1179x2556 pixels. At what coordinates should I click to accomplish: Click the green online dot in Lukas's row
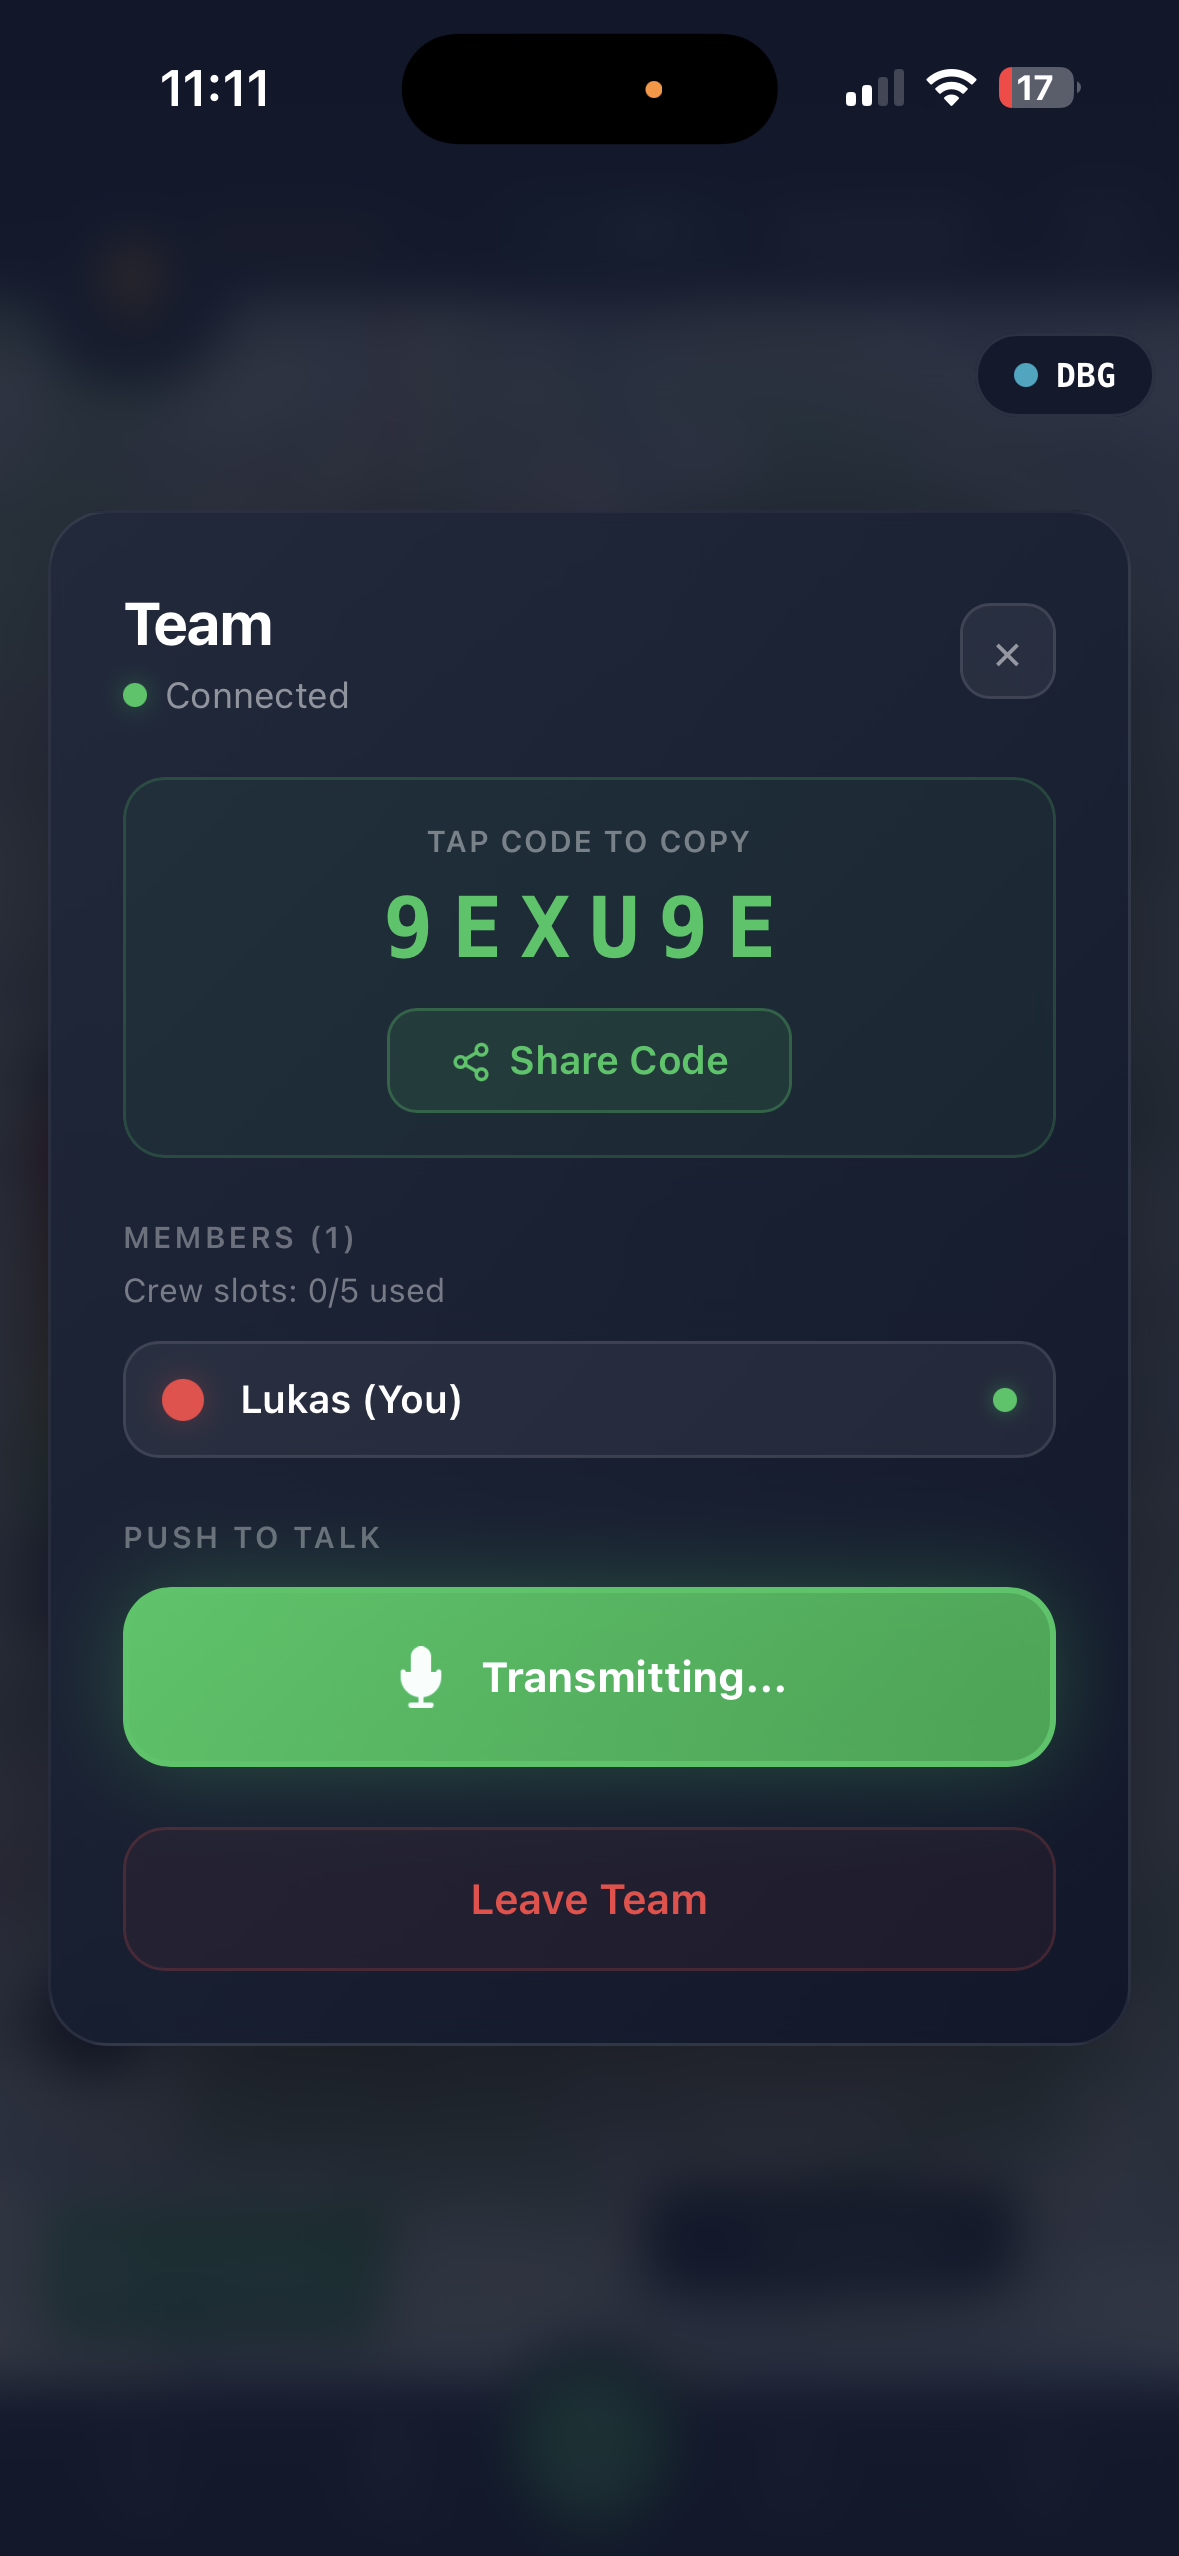[1004, 1399]
